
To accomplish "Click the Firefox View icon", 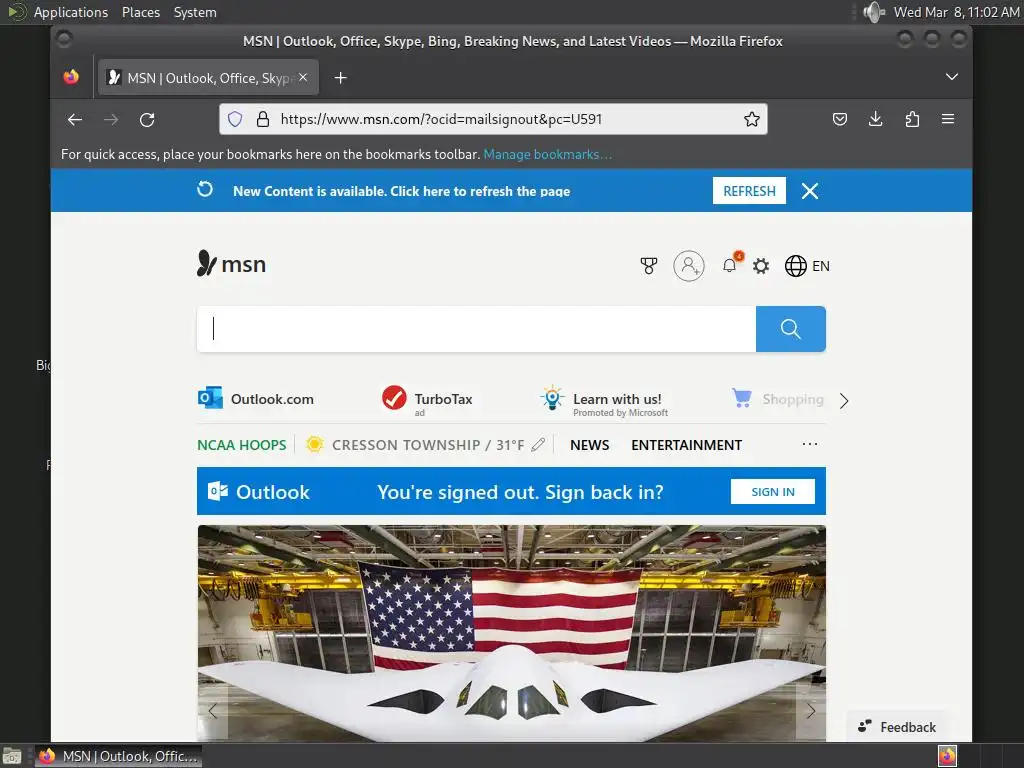I will tap(71, 77).
